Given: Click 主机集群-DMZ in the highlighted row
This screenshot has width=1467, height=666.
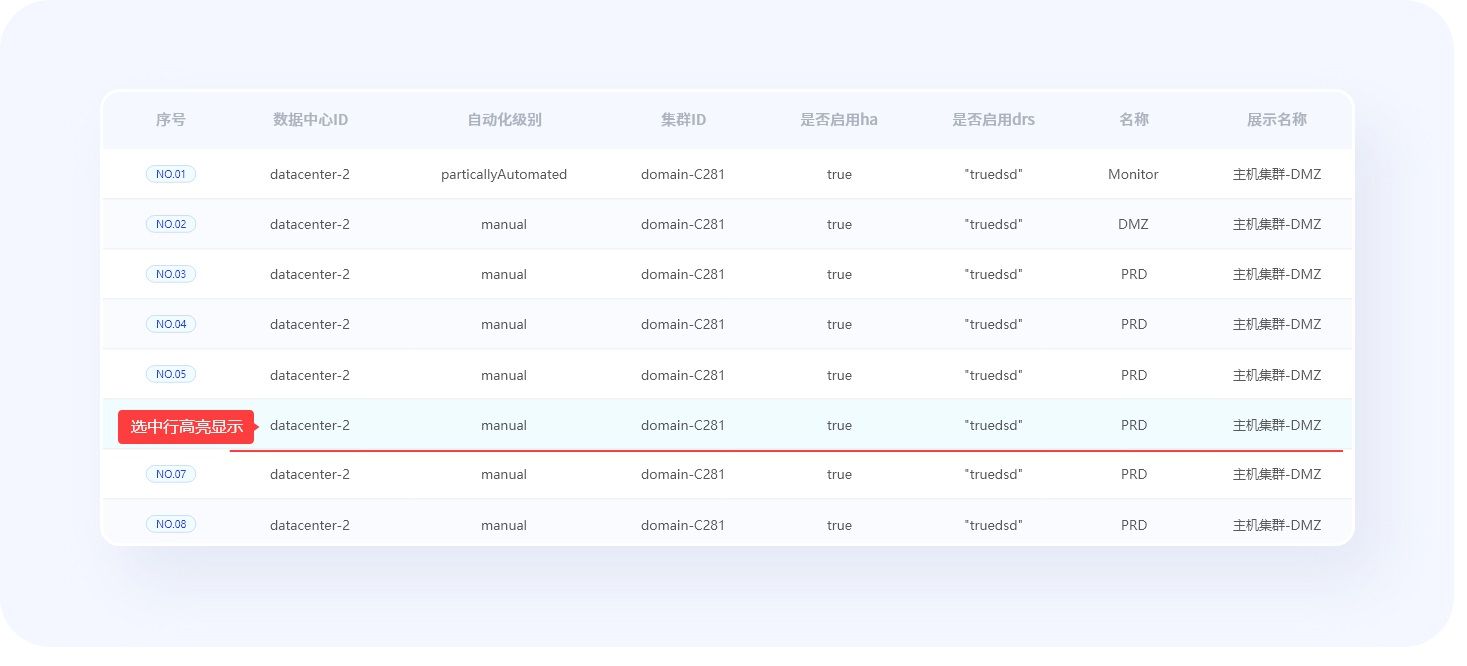Looking at the screenshot, I should (x=1277, y=425).
